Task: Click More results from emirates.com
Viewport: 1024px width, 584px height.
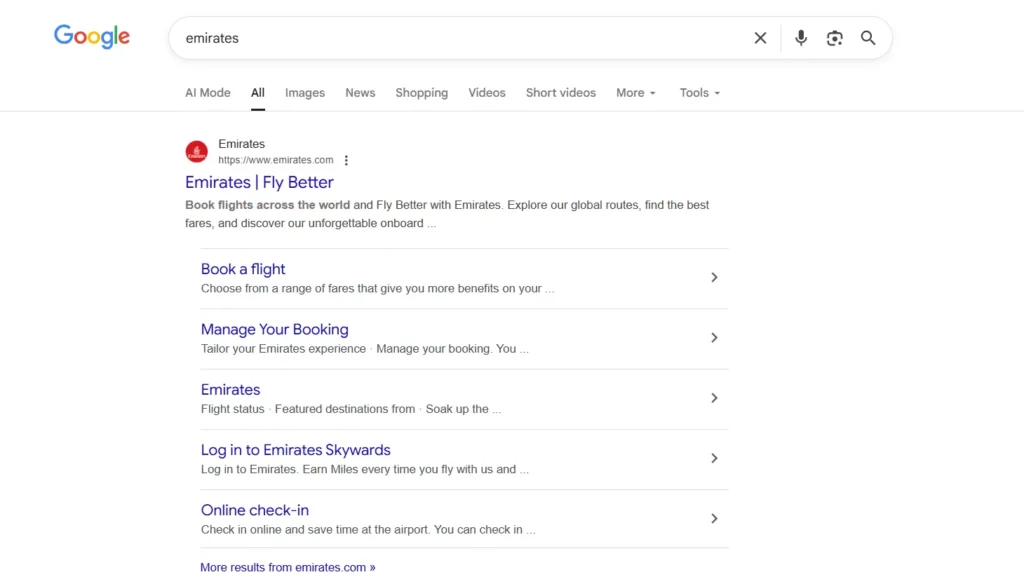Action: pyautogui.click(x=287, y=567)
